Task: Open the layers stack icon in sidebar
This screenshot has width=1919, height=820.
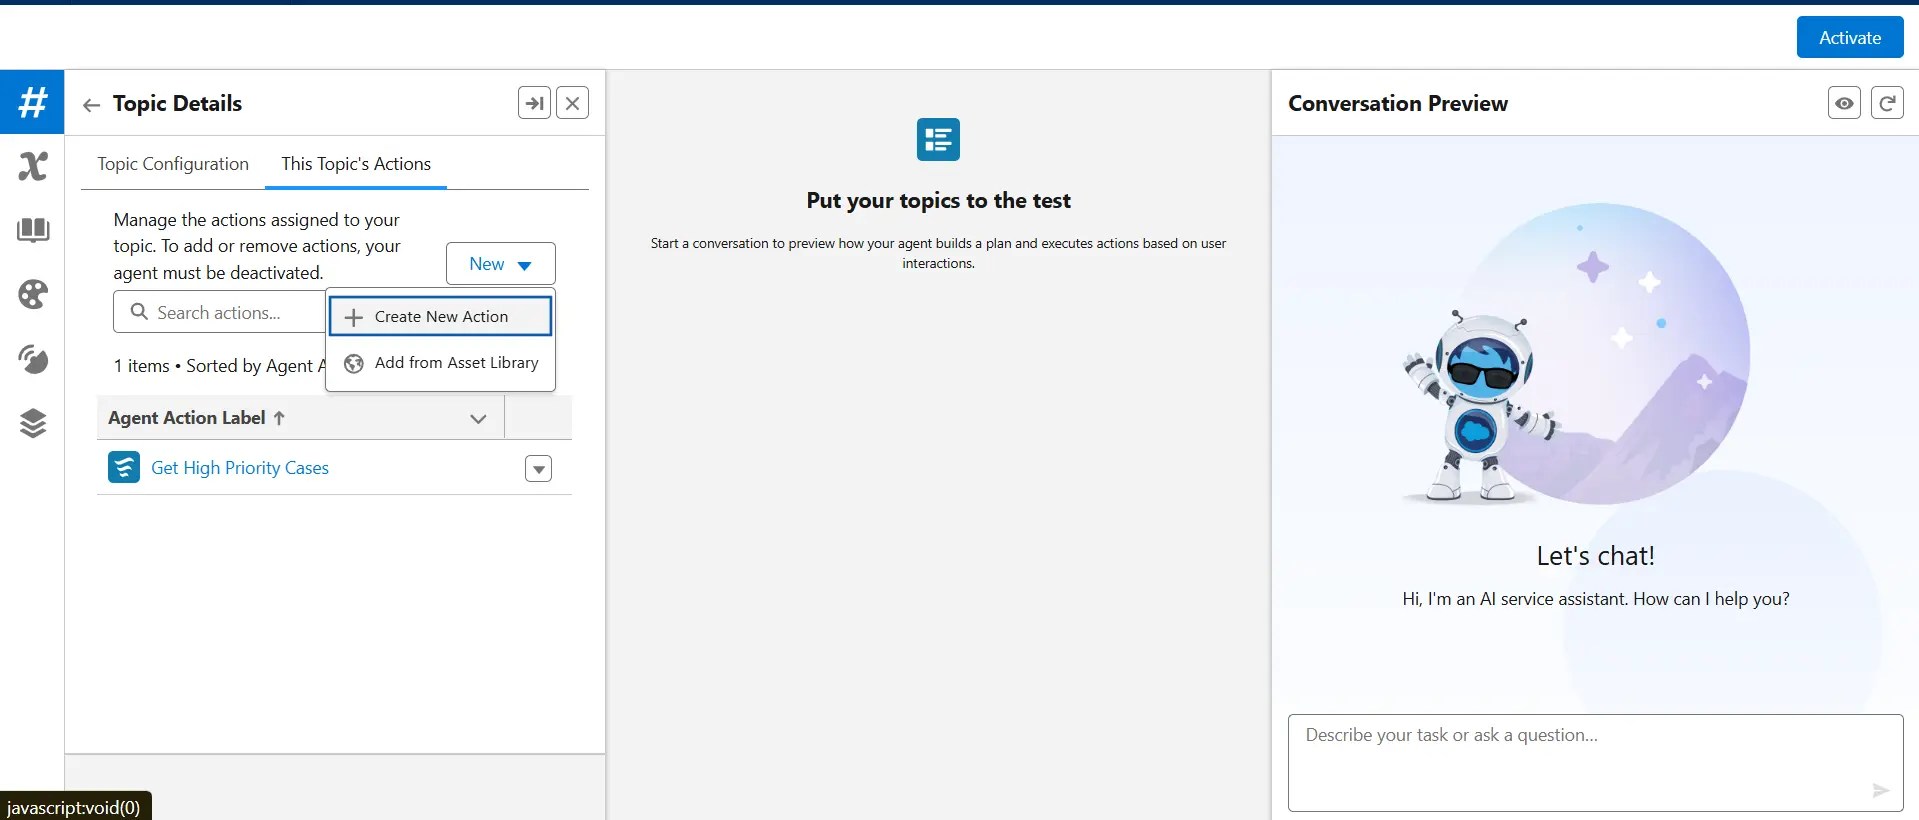Action: (x=32, y=423)
